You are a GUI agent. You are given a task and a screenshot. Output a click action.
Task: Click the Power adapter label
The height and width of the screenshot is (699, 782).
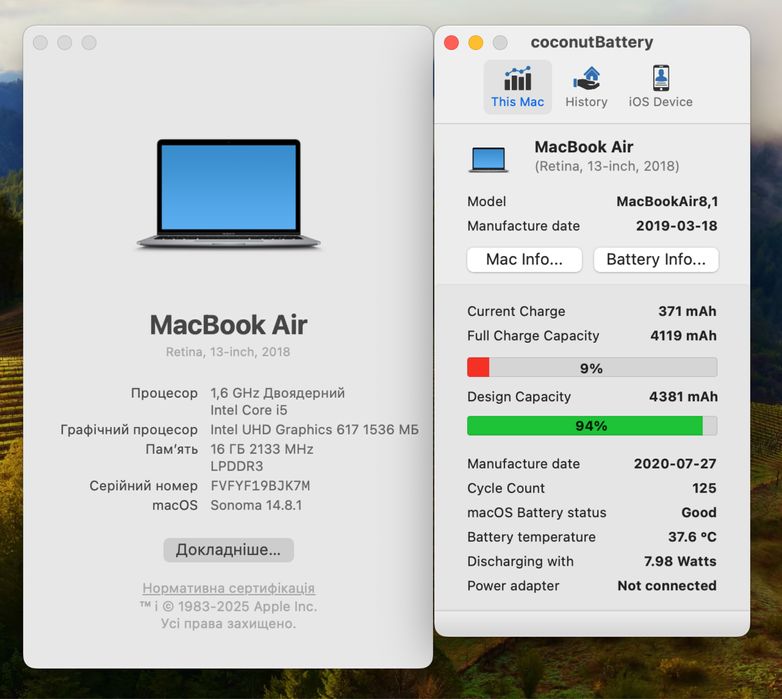pos(513,586)
